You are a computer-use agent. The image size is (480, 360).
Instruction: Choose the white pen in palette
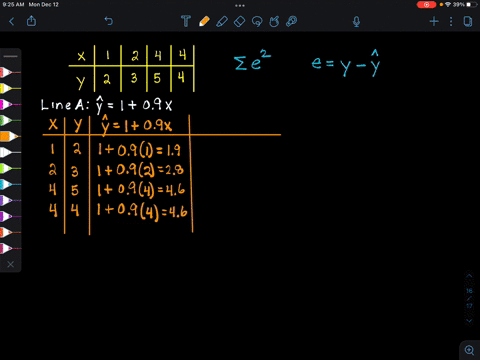[x=10, y=152]
